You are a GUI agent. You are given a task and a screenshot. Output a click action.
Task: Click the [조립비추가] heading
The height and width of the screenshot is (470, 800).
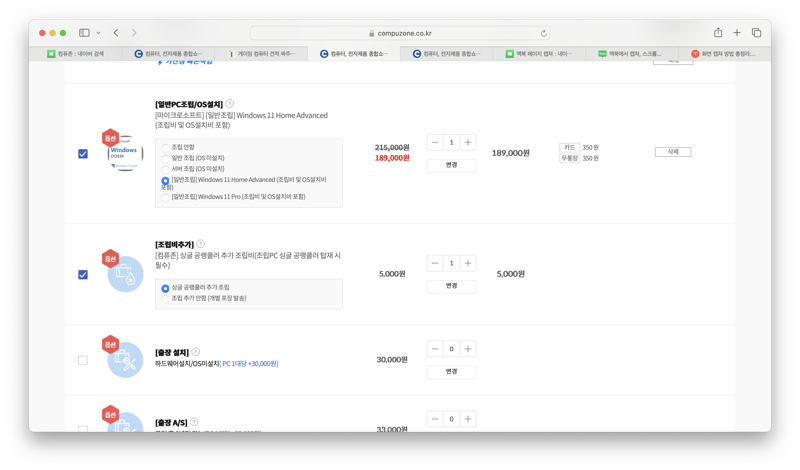coord(174,244)
